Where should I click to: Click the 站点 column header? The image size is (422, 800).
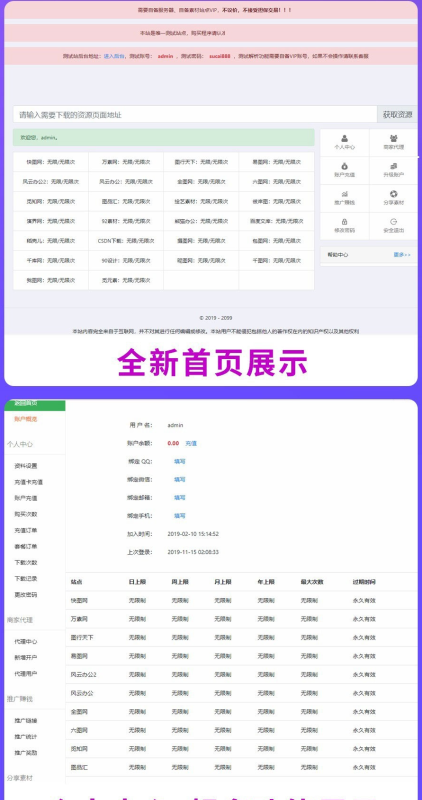(77, 582)
